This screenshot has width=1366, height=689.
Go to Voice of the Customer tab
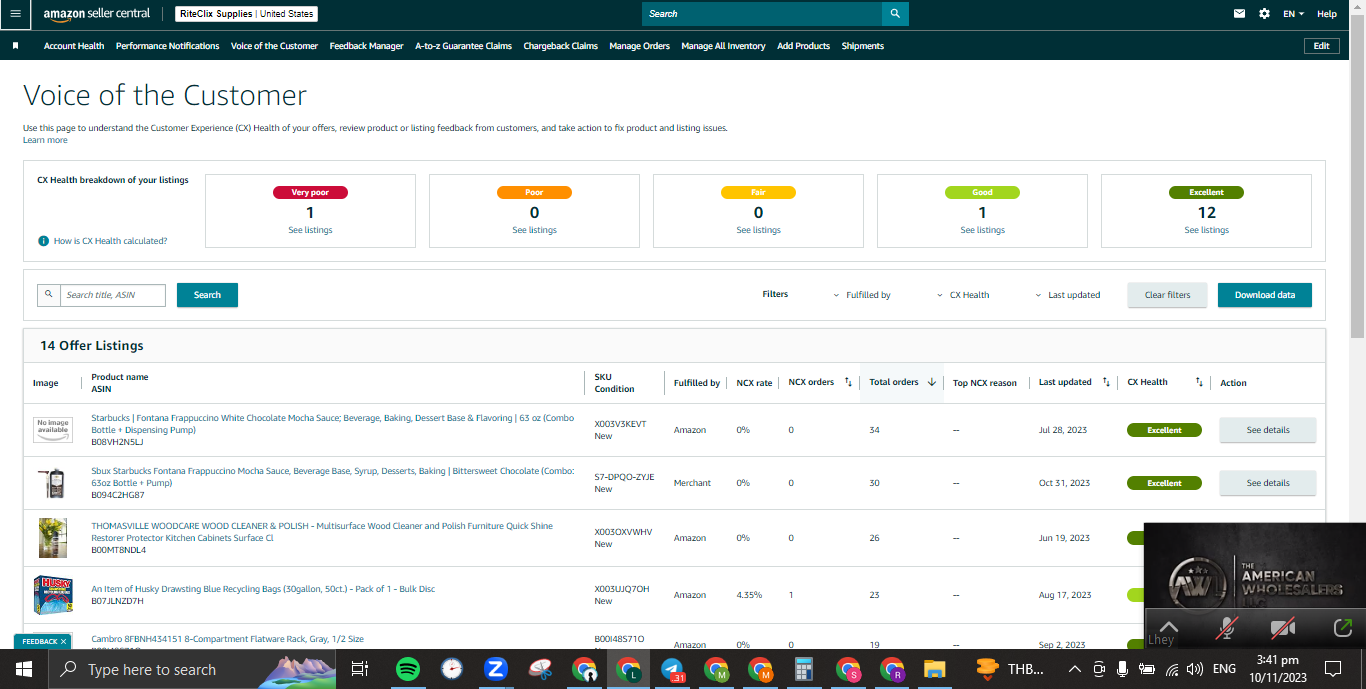pos(274,46)
